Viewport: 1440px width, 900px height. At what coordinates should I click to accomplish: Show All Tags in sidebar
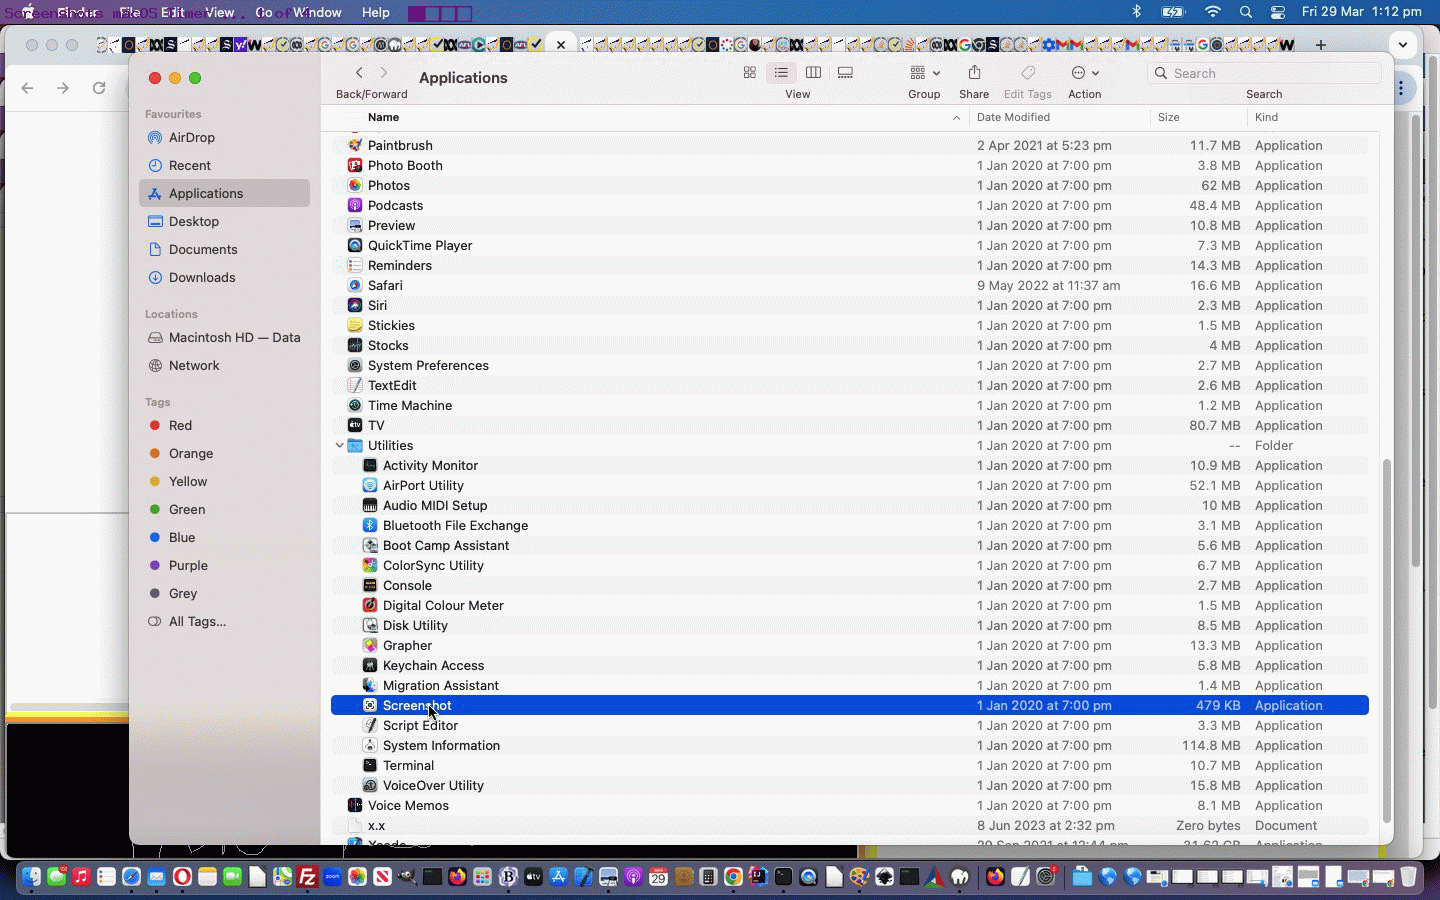224,621
